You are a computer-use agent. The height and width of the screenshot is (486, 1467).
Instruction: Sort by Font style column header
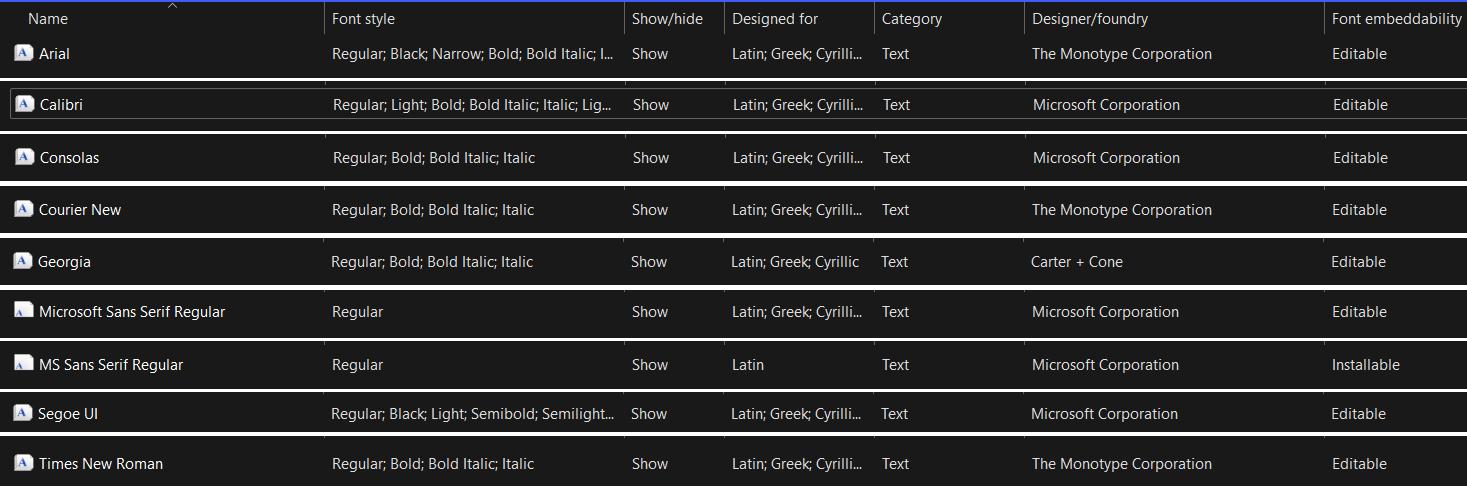pos(363,19)
